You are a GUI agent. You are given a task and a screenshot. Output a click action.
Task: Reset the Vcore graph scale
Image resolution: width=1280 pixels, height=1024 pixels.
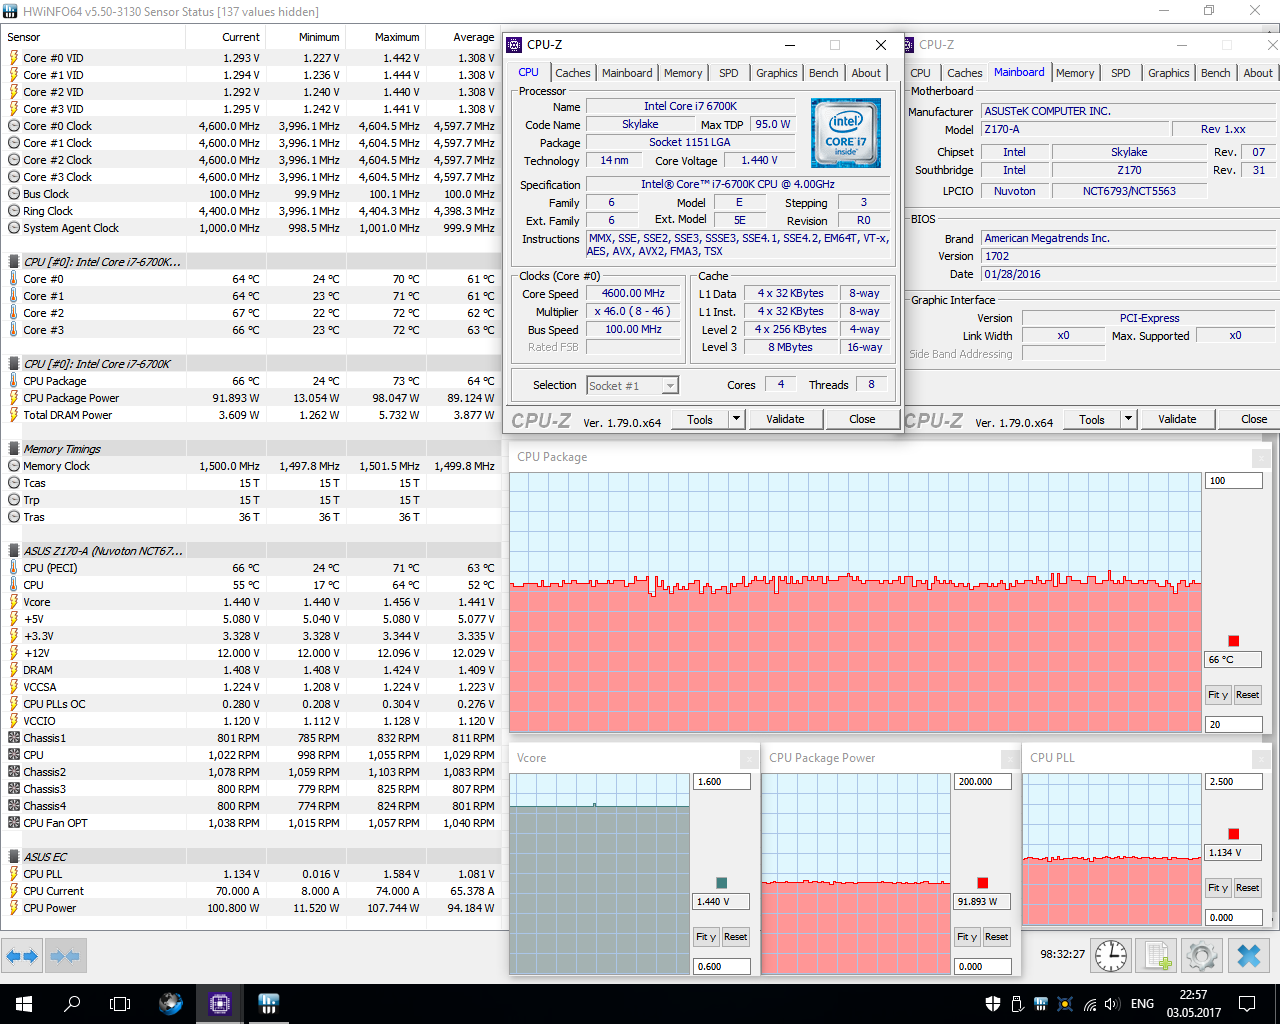(x=735, y=937)
